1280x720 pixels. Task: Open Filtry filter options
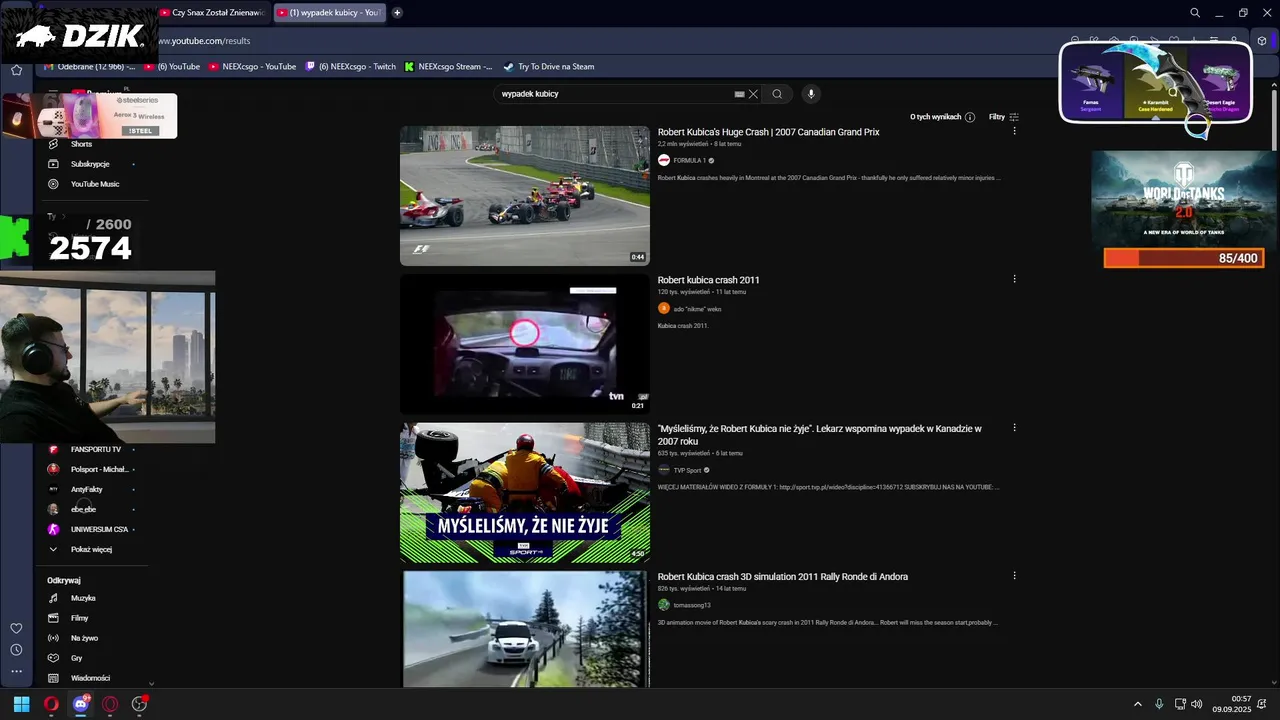click(x=1004, y=117)
